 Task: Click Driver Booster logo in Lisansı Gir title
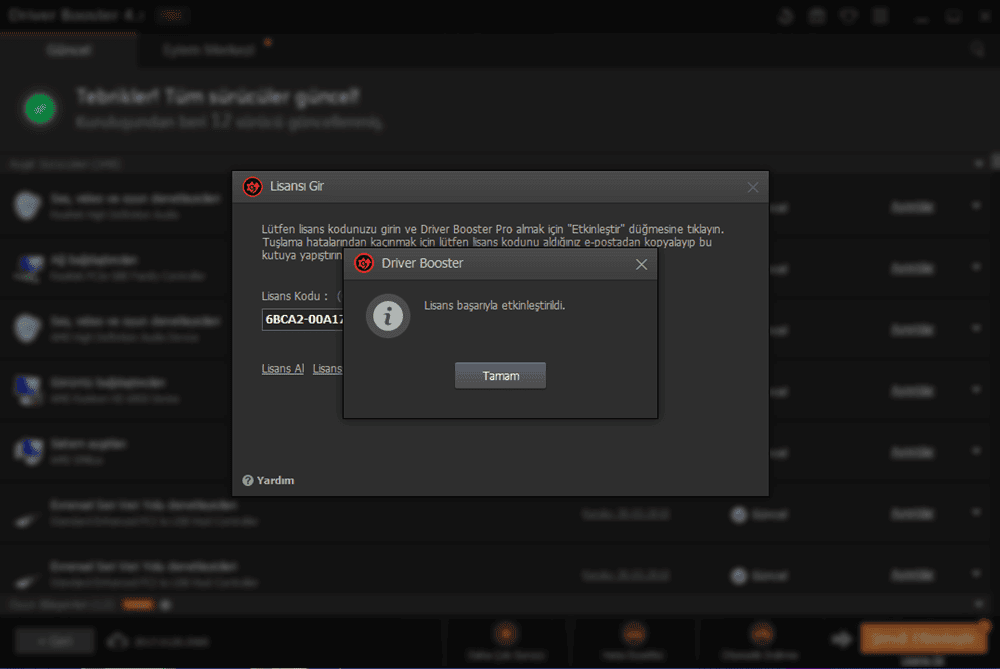[x=253, y=187]
